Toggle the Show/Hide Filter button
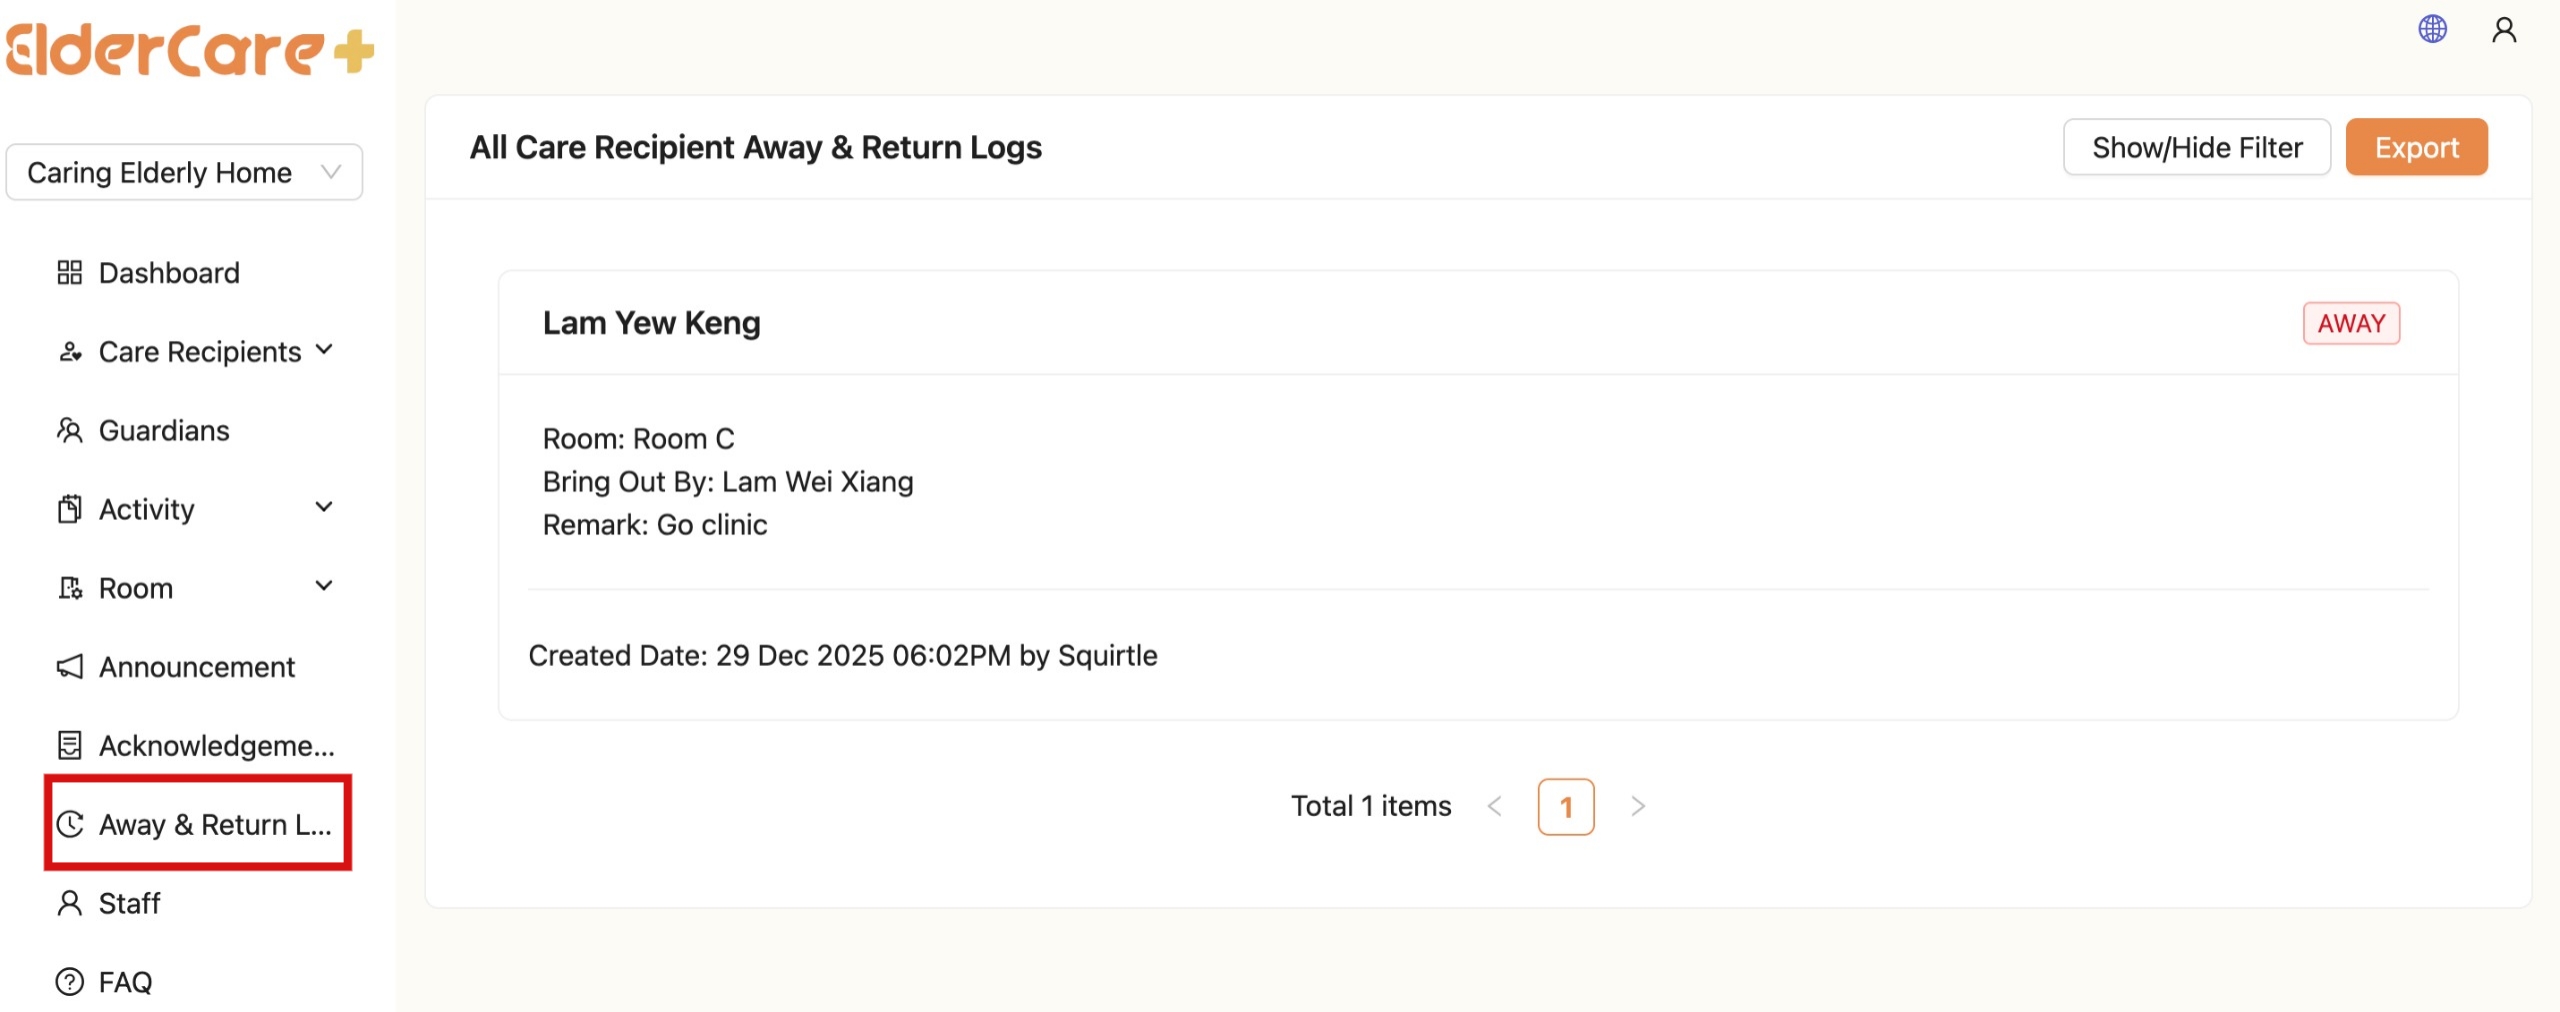 (2197, 146)
